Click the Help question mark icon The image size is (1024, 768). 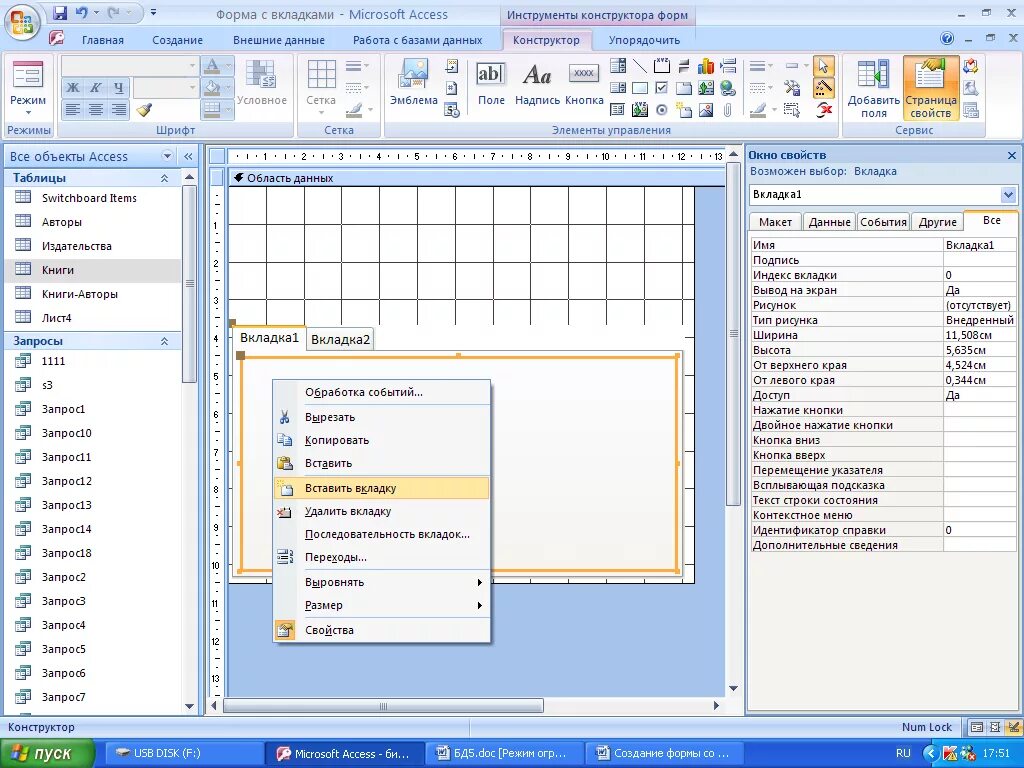point(947,39)
